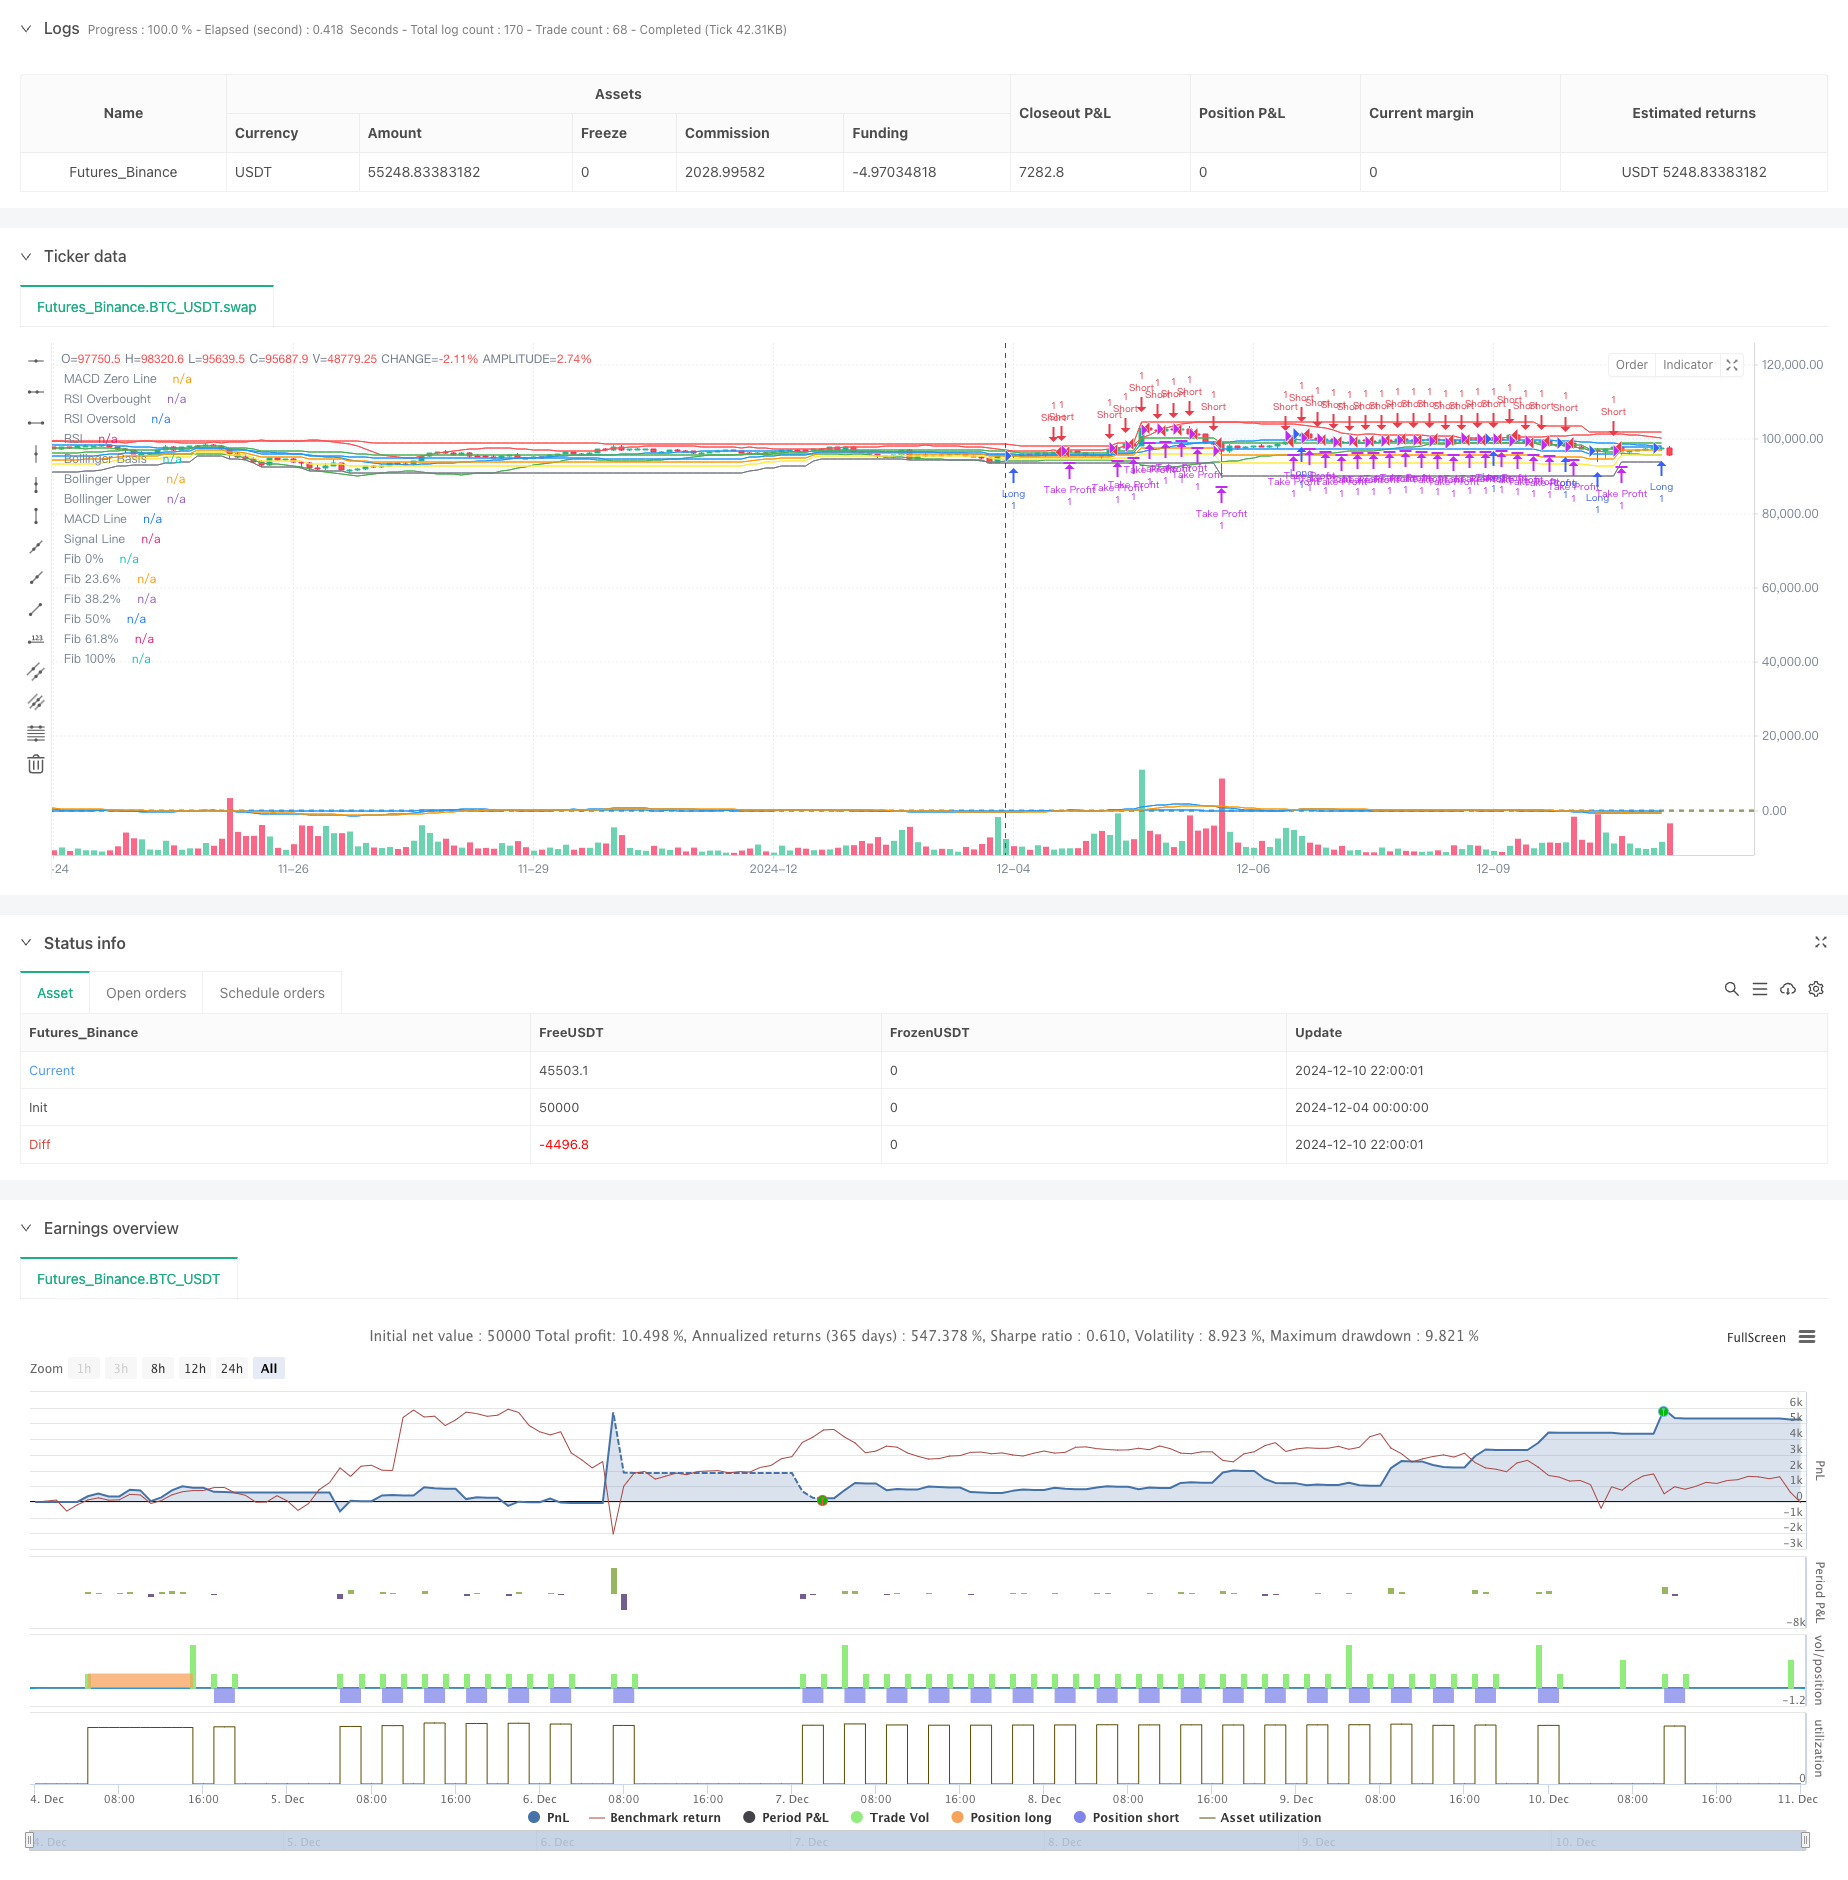Toggle the Position short series in legend
The image size is (1848, 1880).
(1126, 1817)
